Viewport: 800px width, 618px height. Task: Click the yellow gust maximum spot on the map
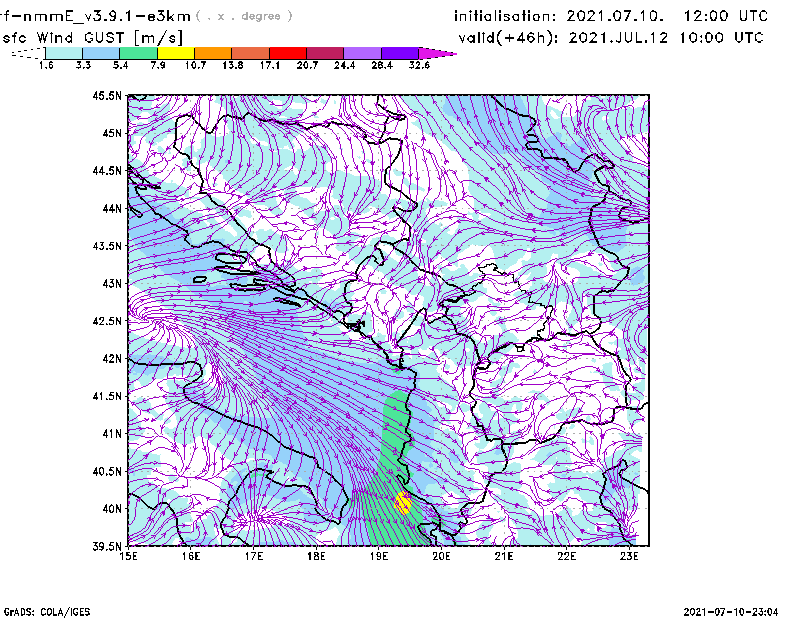click(x=403, y=503)
